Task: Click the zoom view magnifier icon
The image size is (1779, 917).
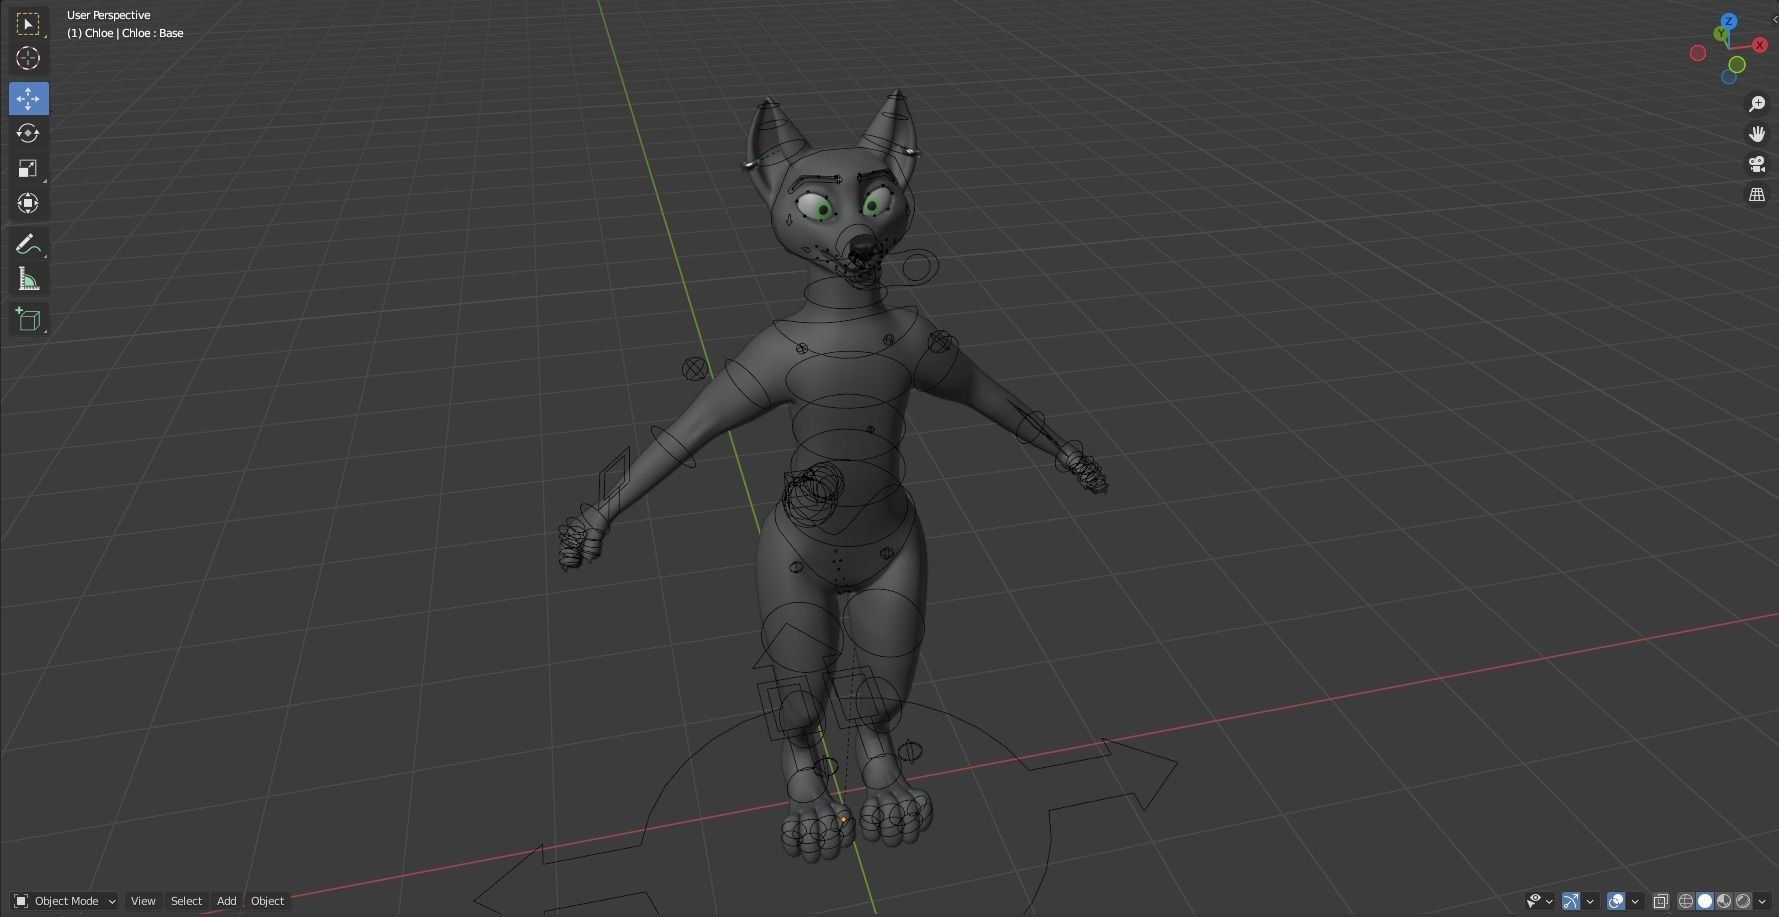Action: click(1757, 104)
